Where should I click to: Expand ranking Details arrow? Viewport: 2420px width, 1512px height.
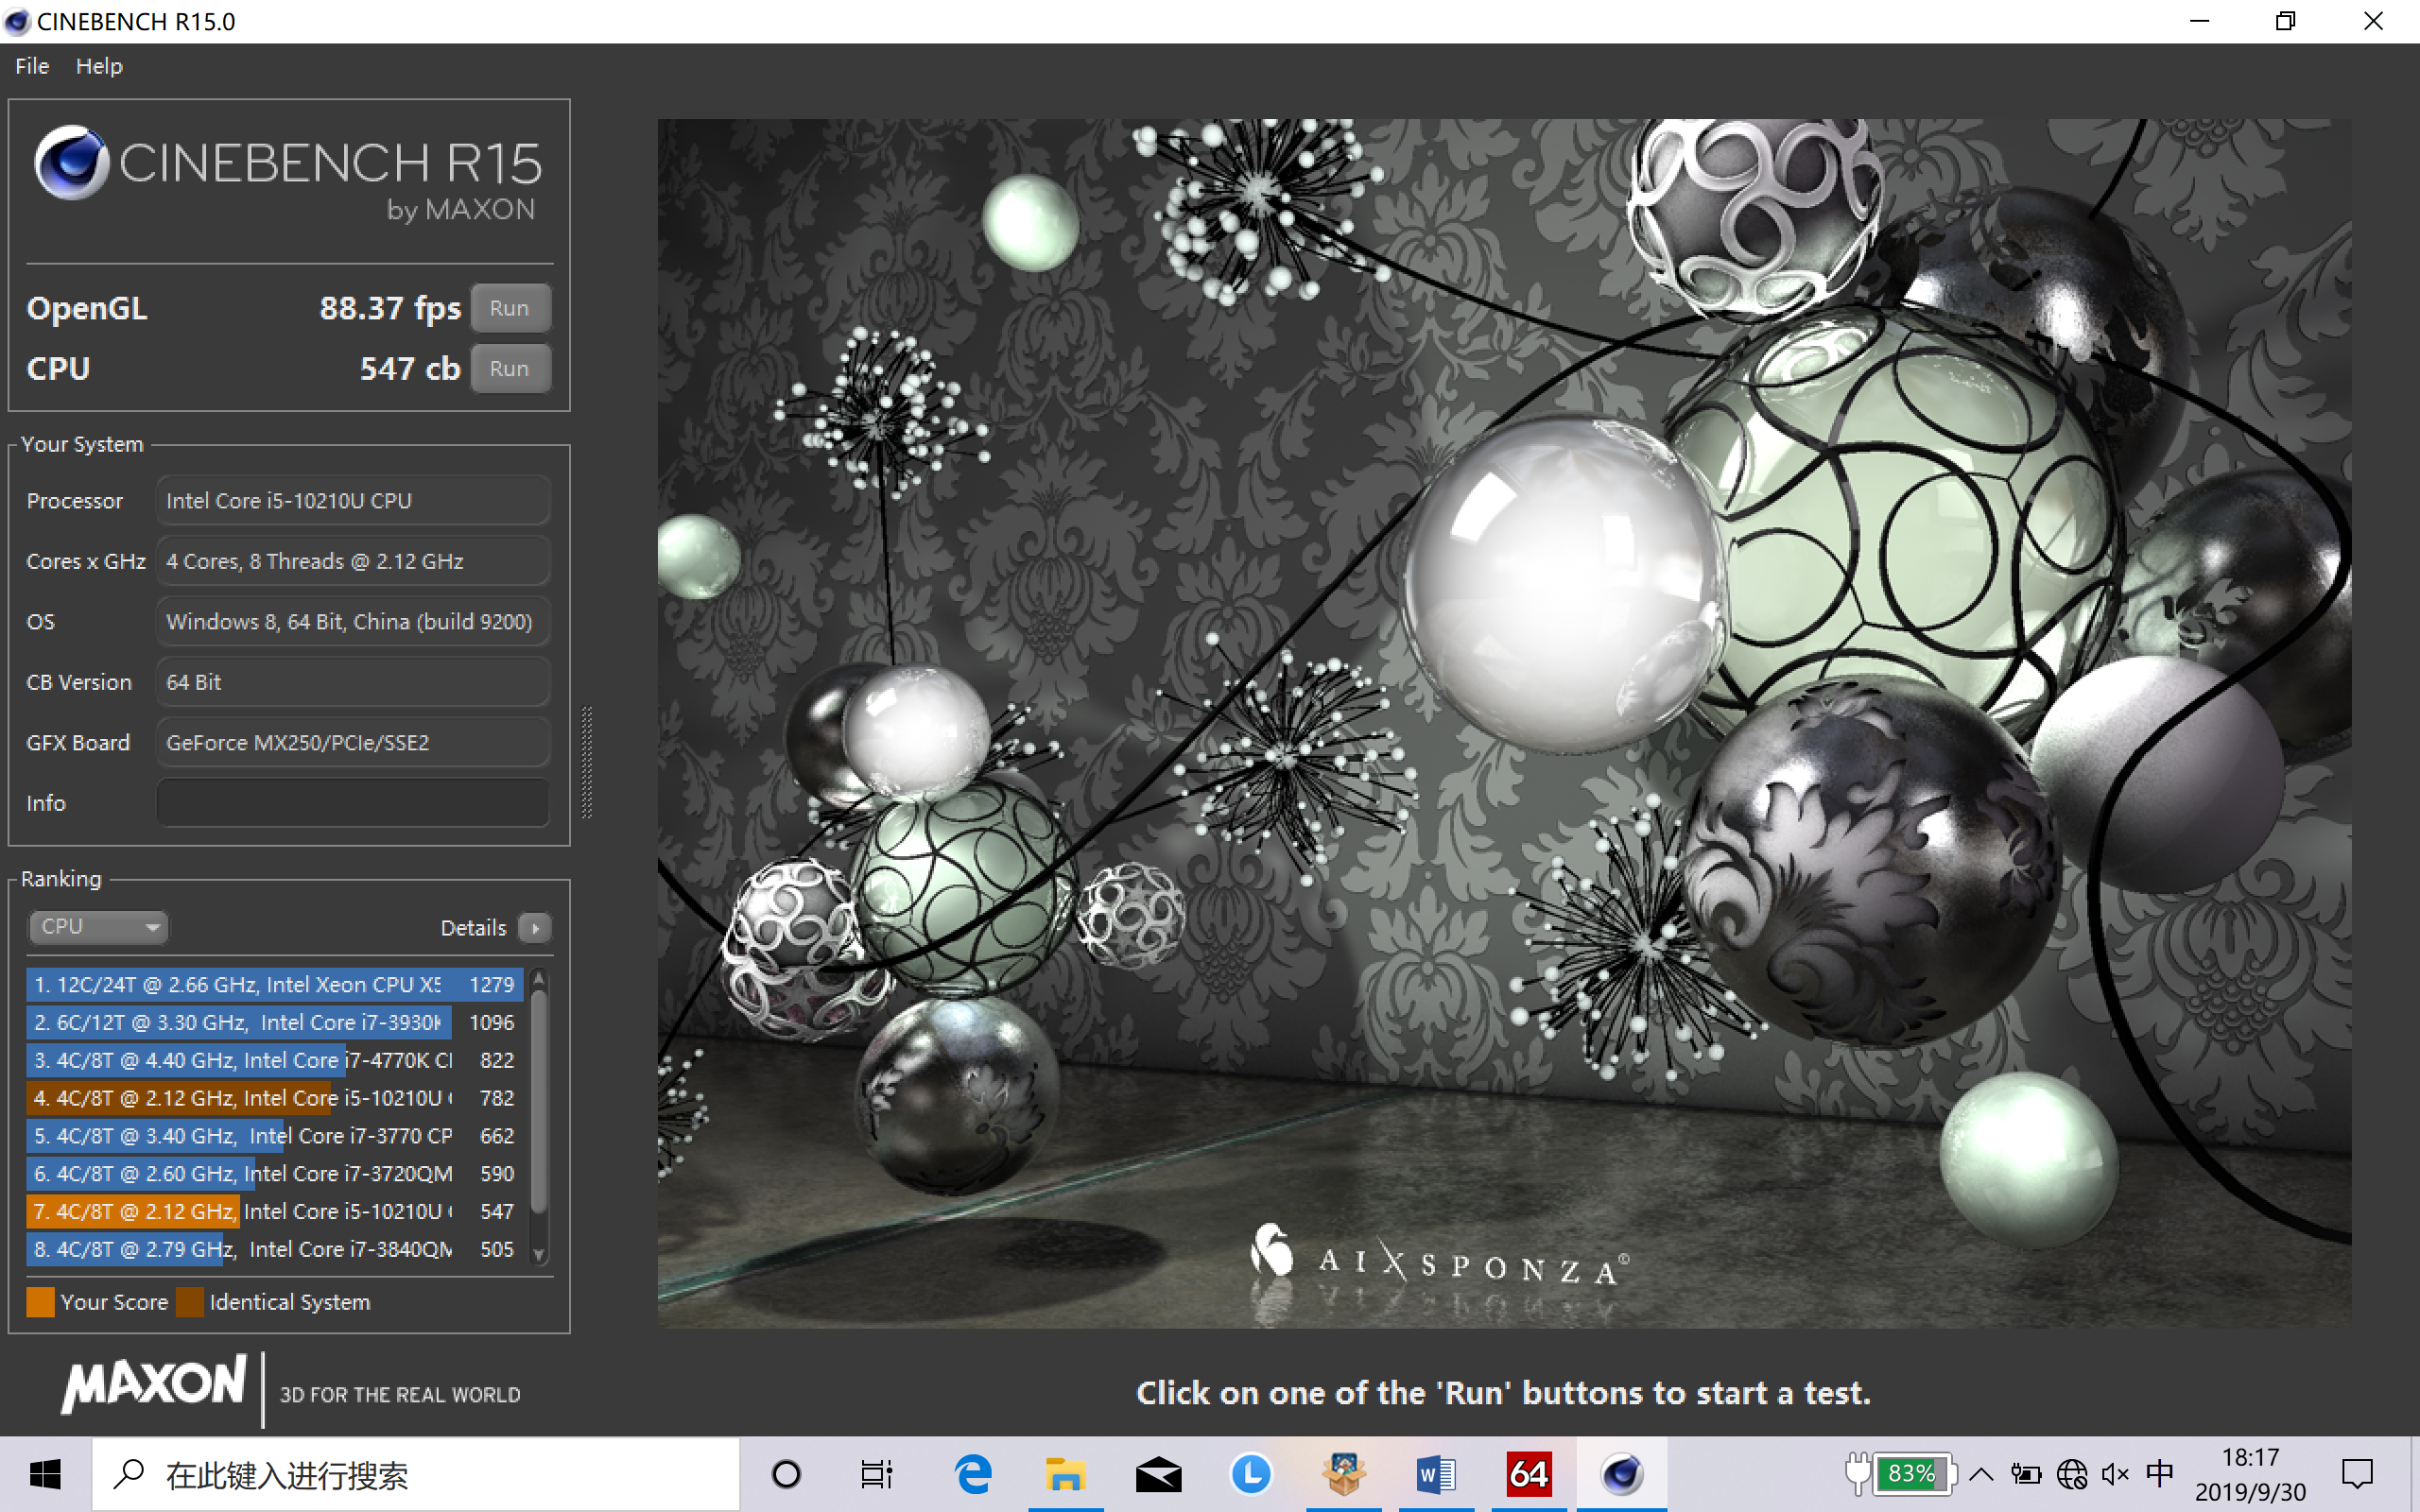point(535,928)
